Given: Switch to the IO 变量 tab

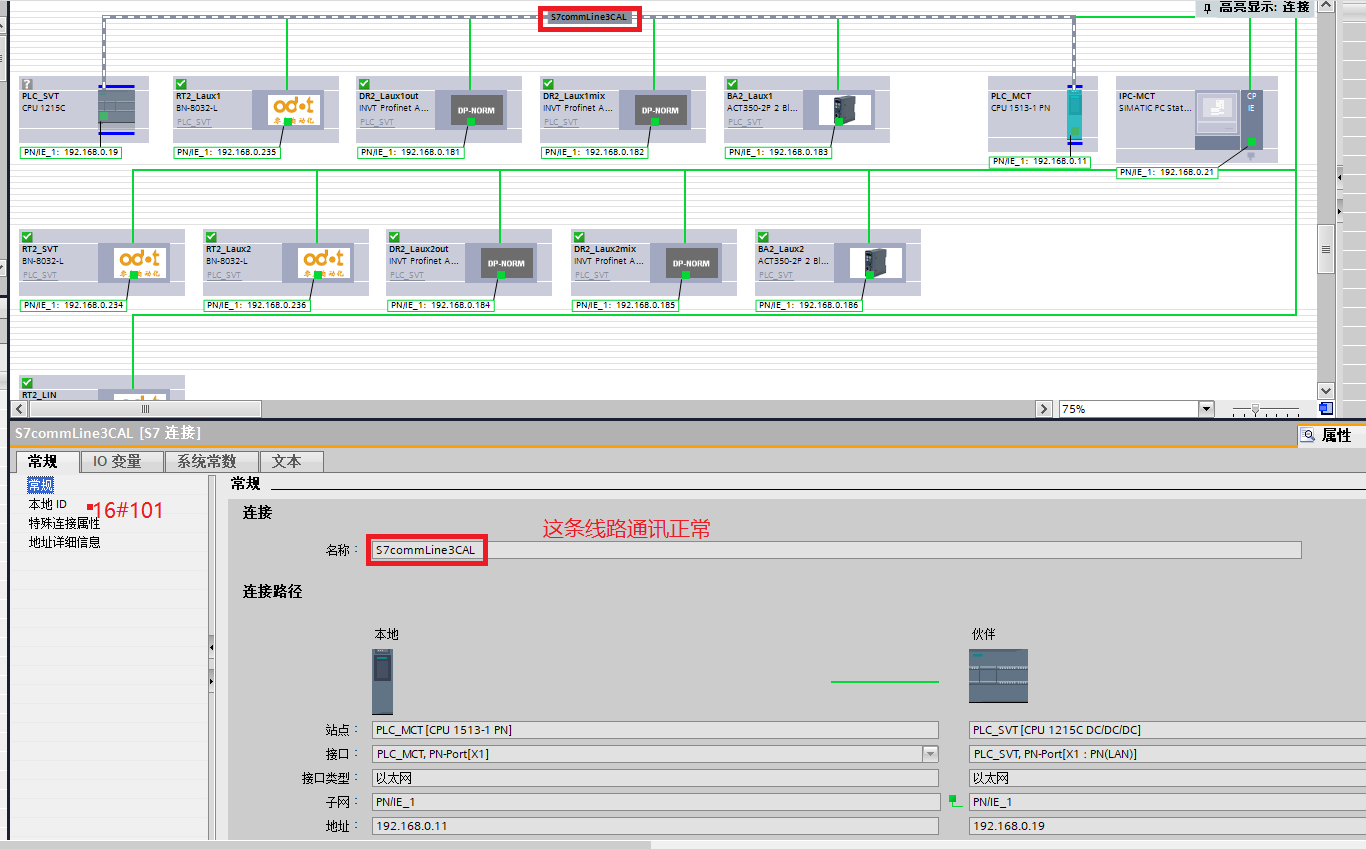Looking at the screenshot, I should pos(117,461).
